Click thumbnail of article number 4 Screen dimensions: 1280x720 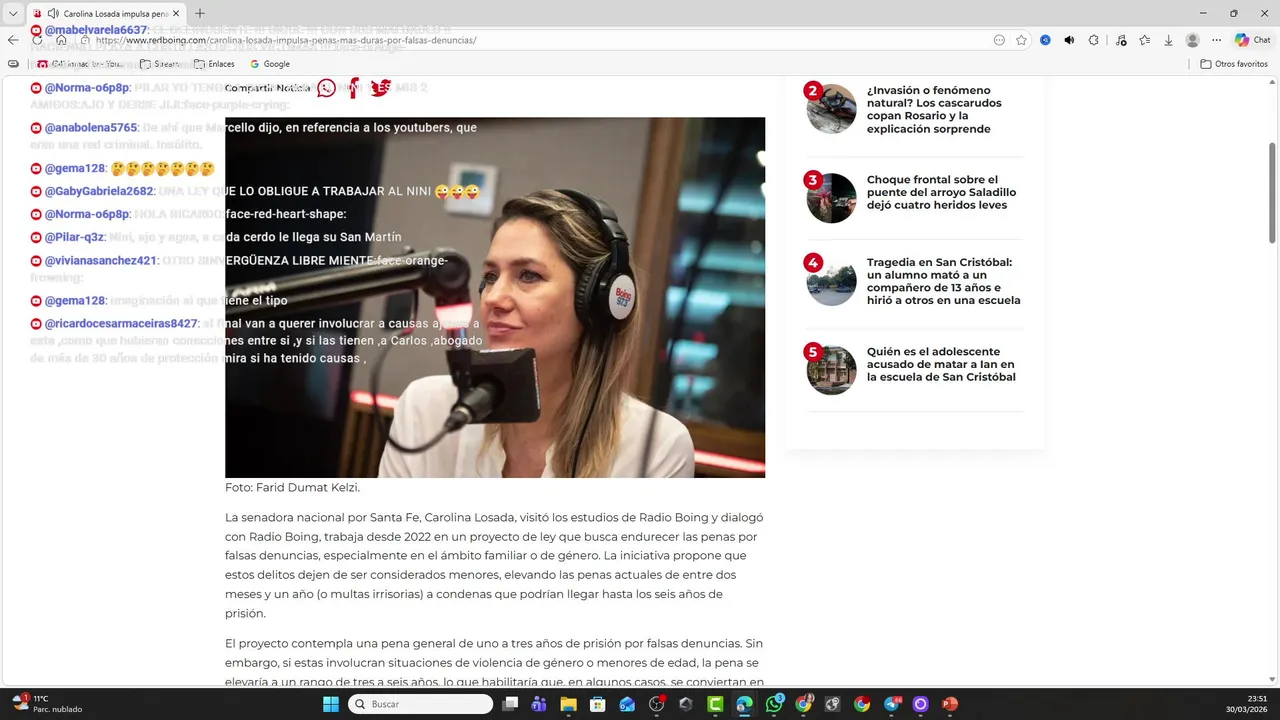point(831,281)
